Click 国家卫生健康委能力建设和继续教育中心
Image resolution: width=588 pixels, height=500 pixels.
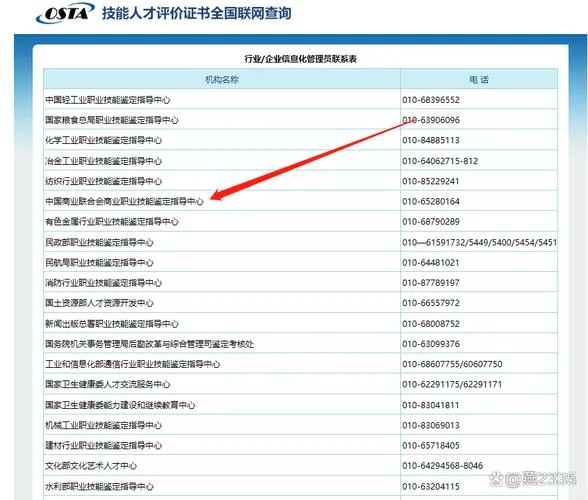click(120, 405)
